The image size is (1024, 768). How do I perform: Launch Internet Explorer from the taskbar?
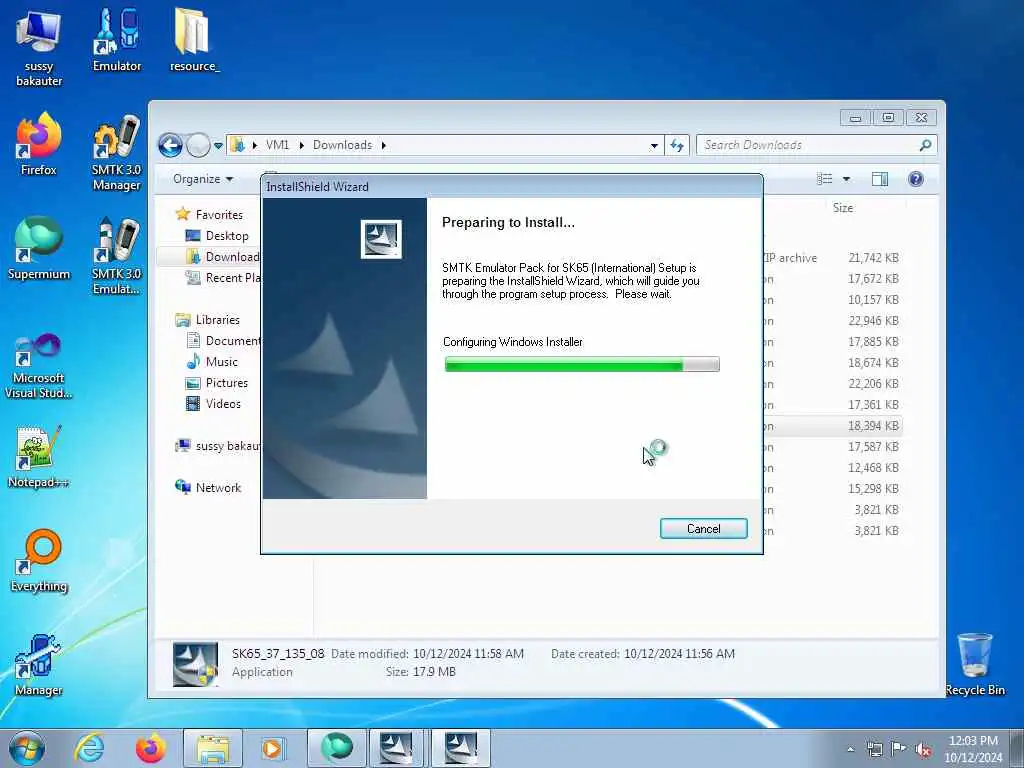click(89, 748)
